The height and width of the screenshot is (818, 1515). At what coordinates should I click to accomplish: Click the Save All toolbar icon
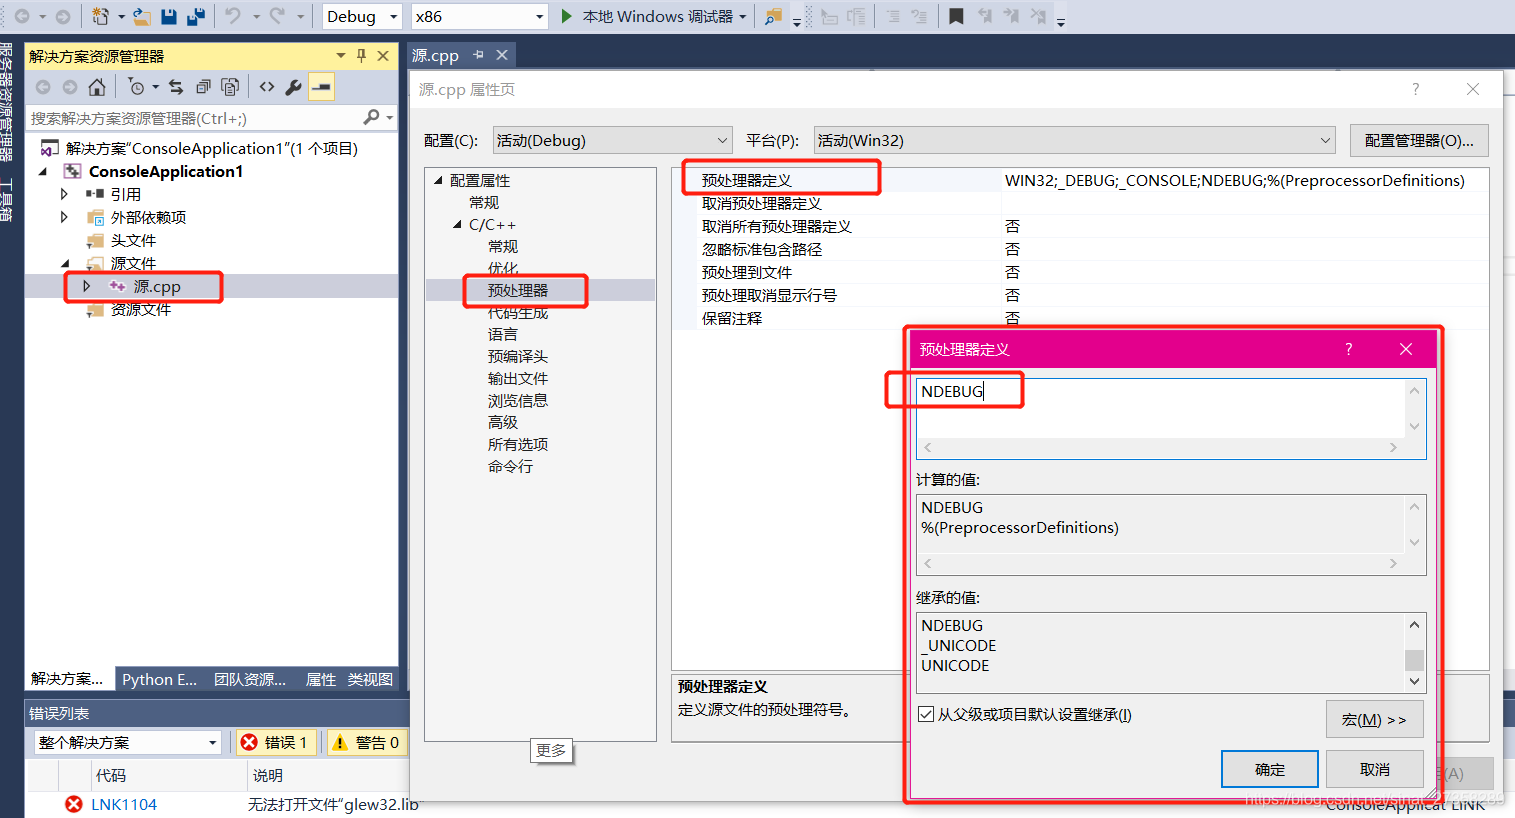click(x=196, y=16)
